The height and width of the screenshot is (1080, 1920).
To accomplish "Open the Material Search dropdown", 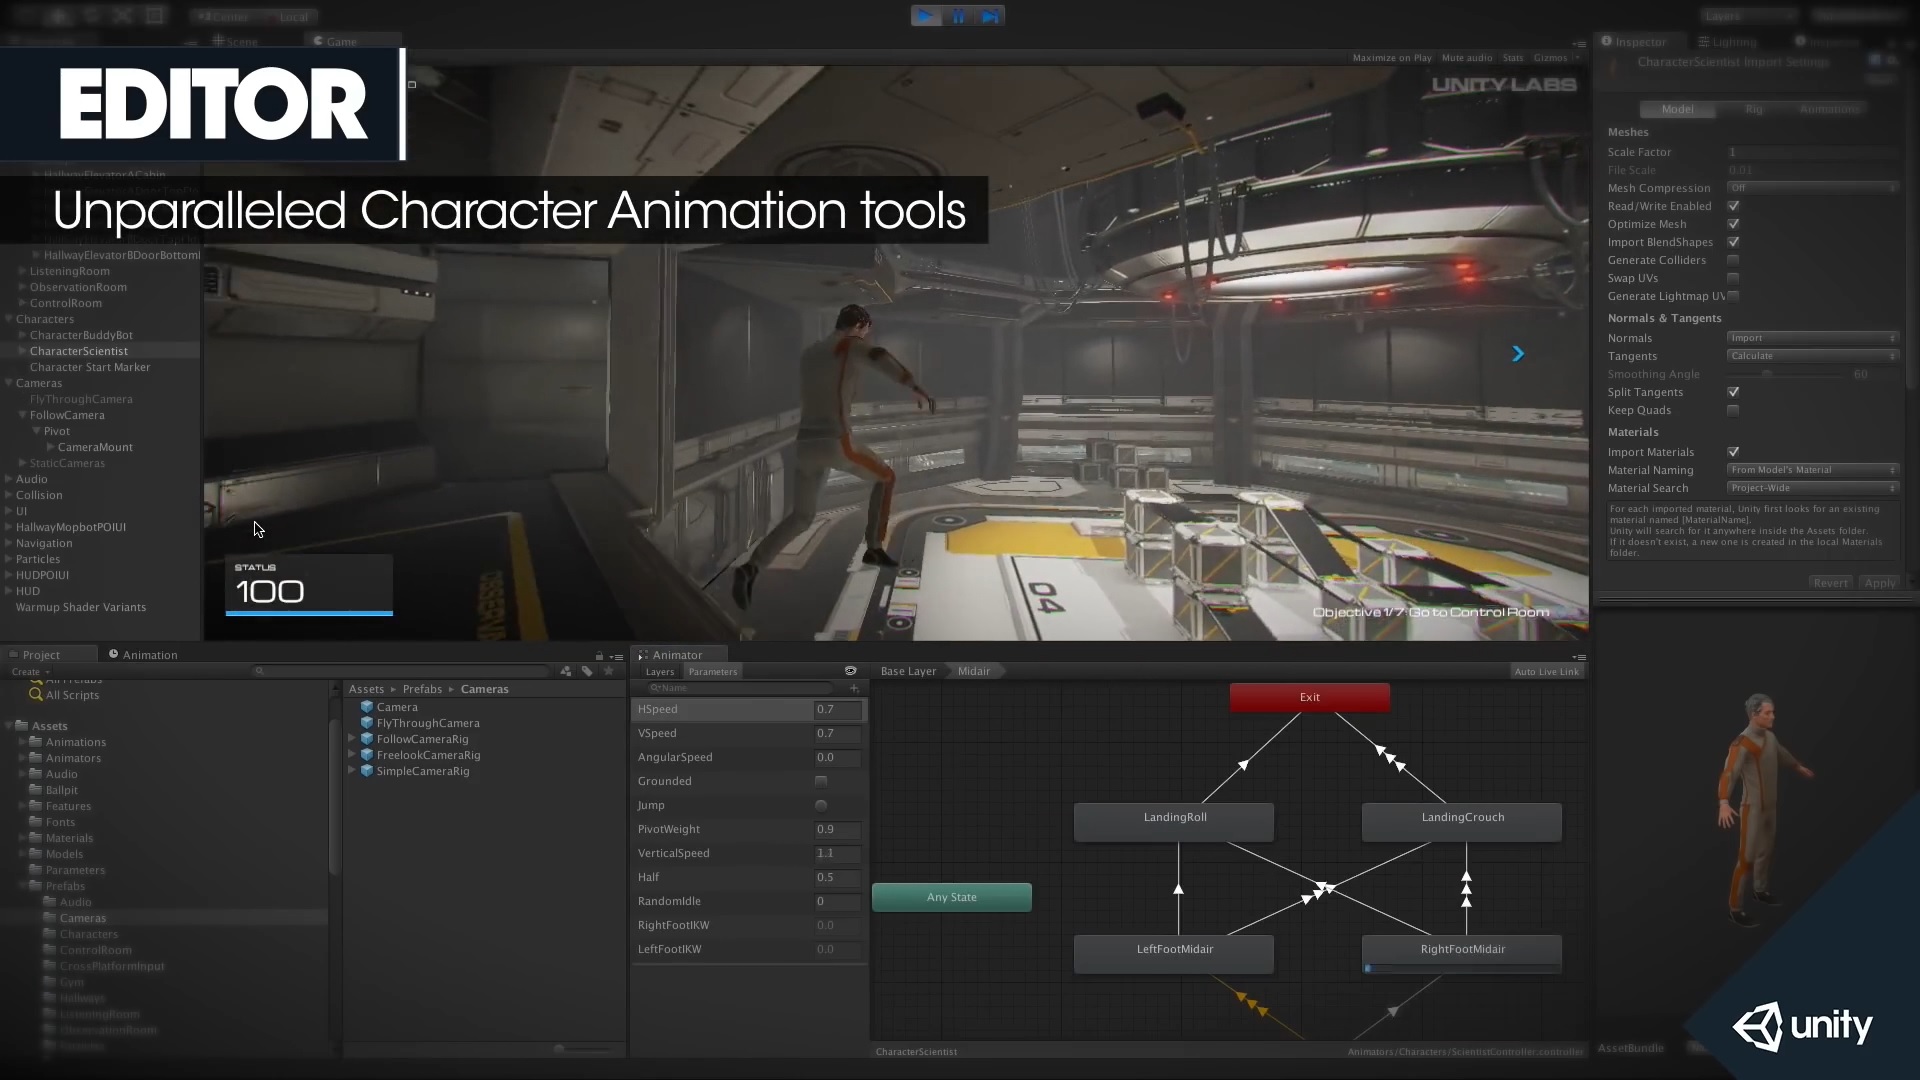I will point(1812,488).
